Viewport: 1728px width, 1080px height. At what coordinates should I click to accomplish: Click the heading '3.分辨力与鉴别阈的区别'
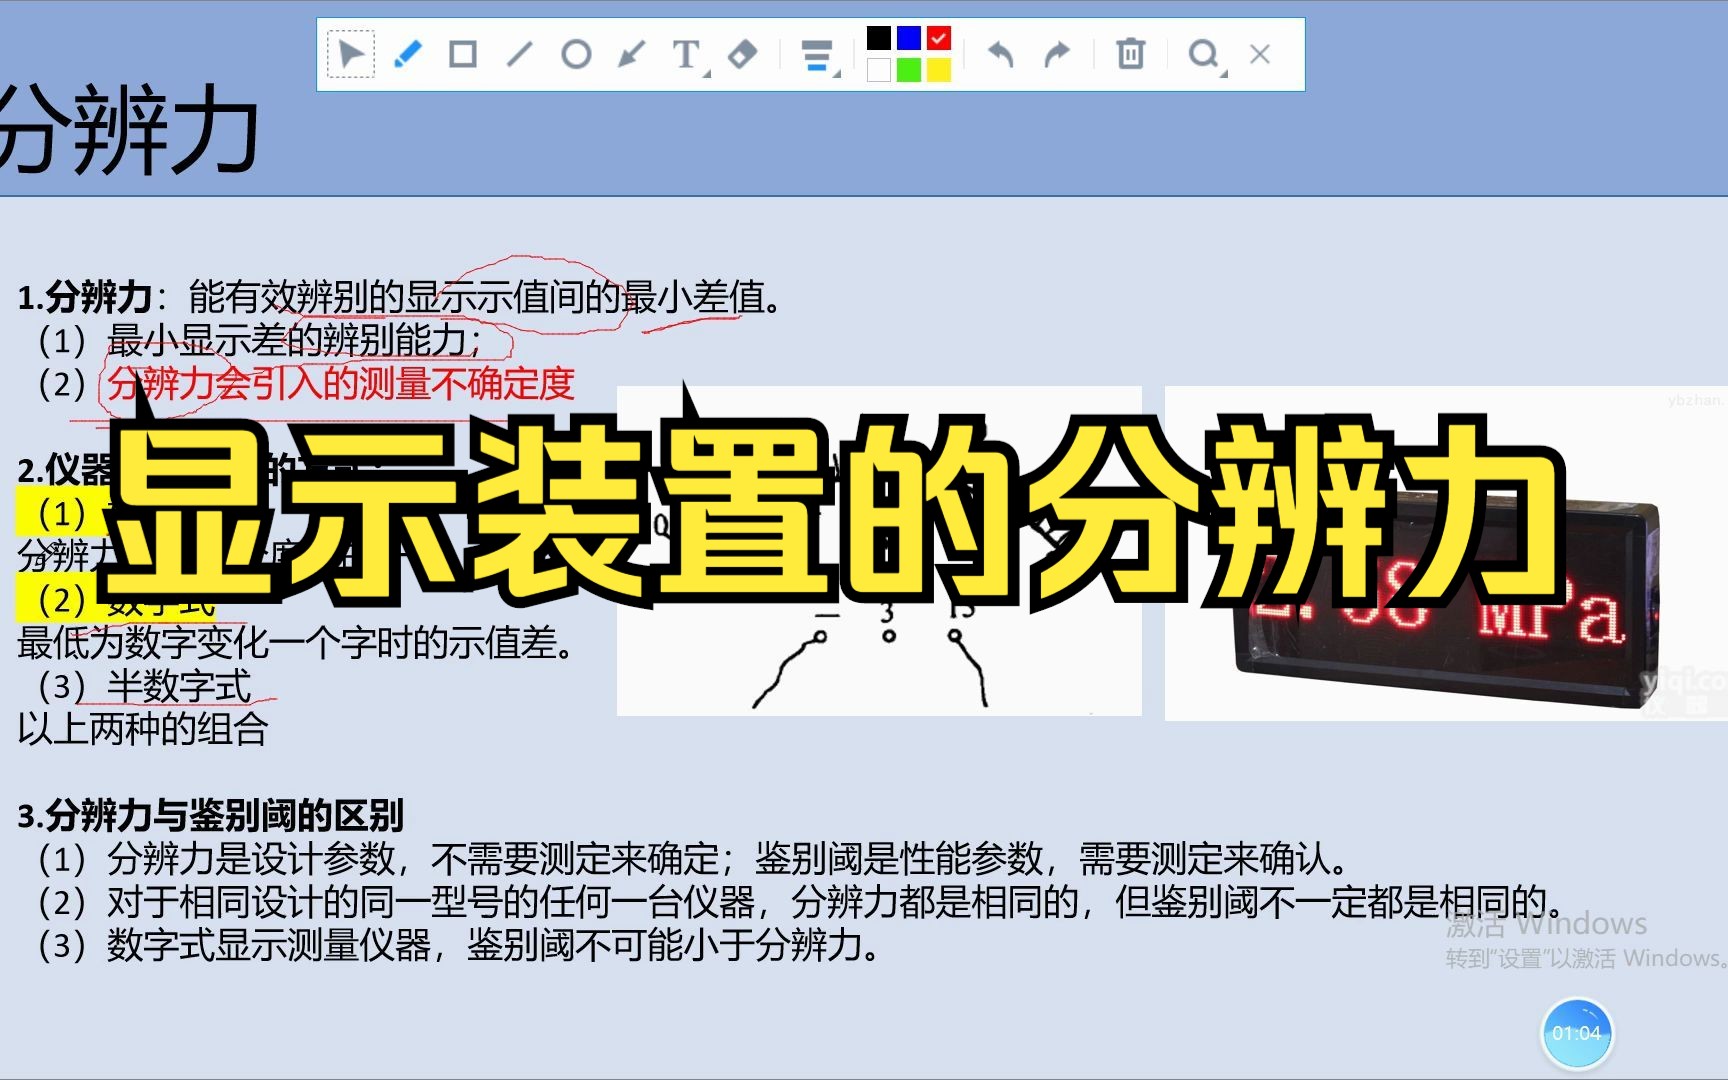click(x=210, y=815)
